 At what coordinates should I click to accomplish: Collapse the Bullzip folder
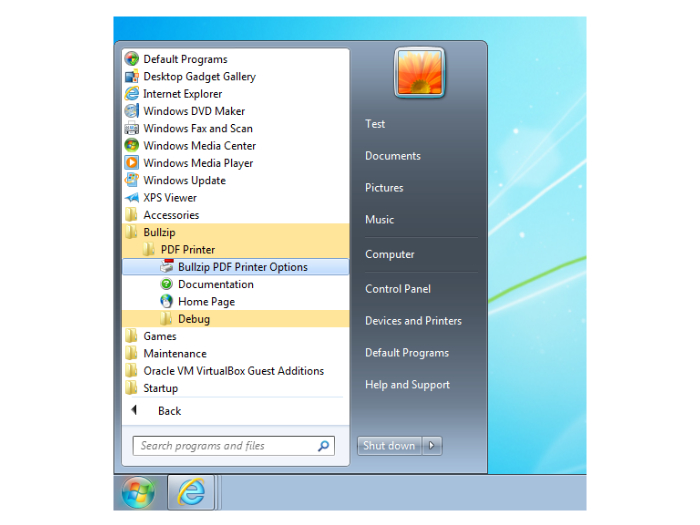pos(235,232)
